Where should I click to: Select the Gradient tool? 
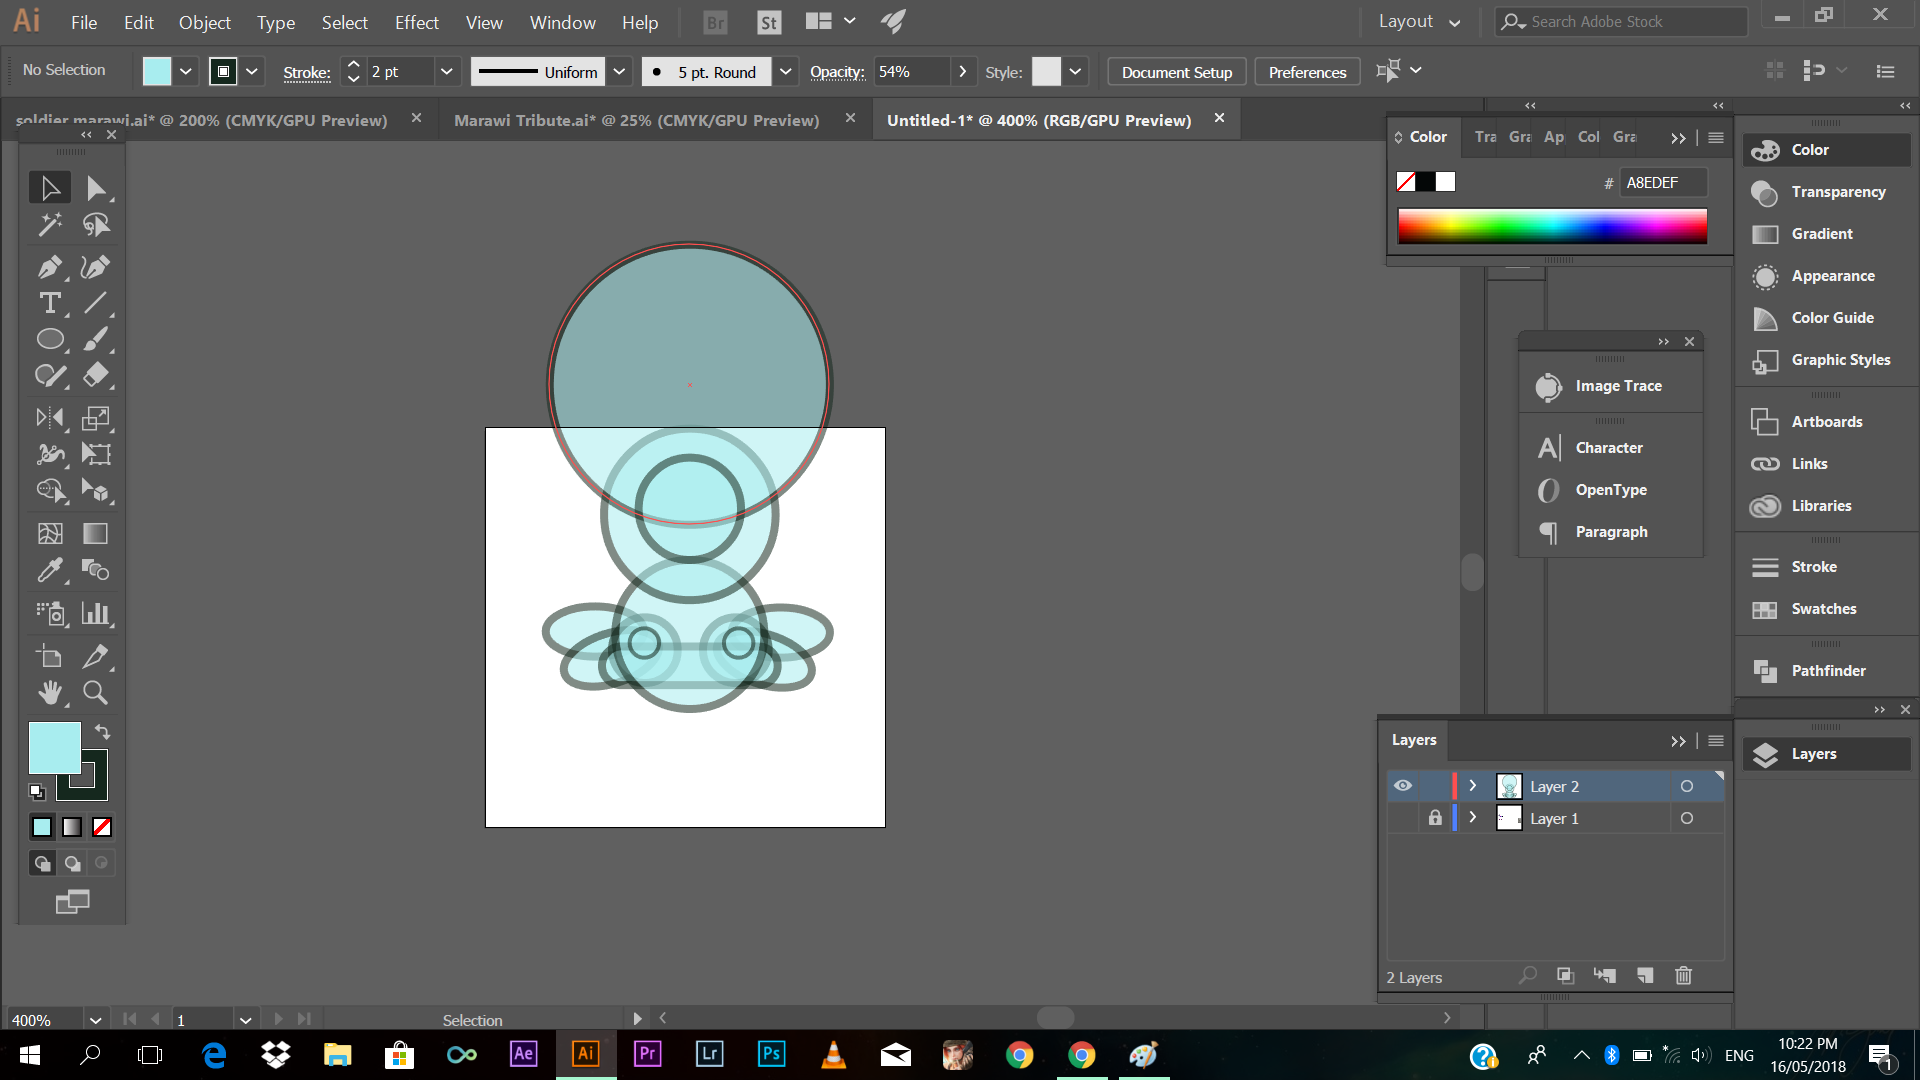[96, 533]
